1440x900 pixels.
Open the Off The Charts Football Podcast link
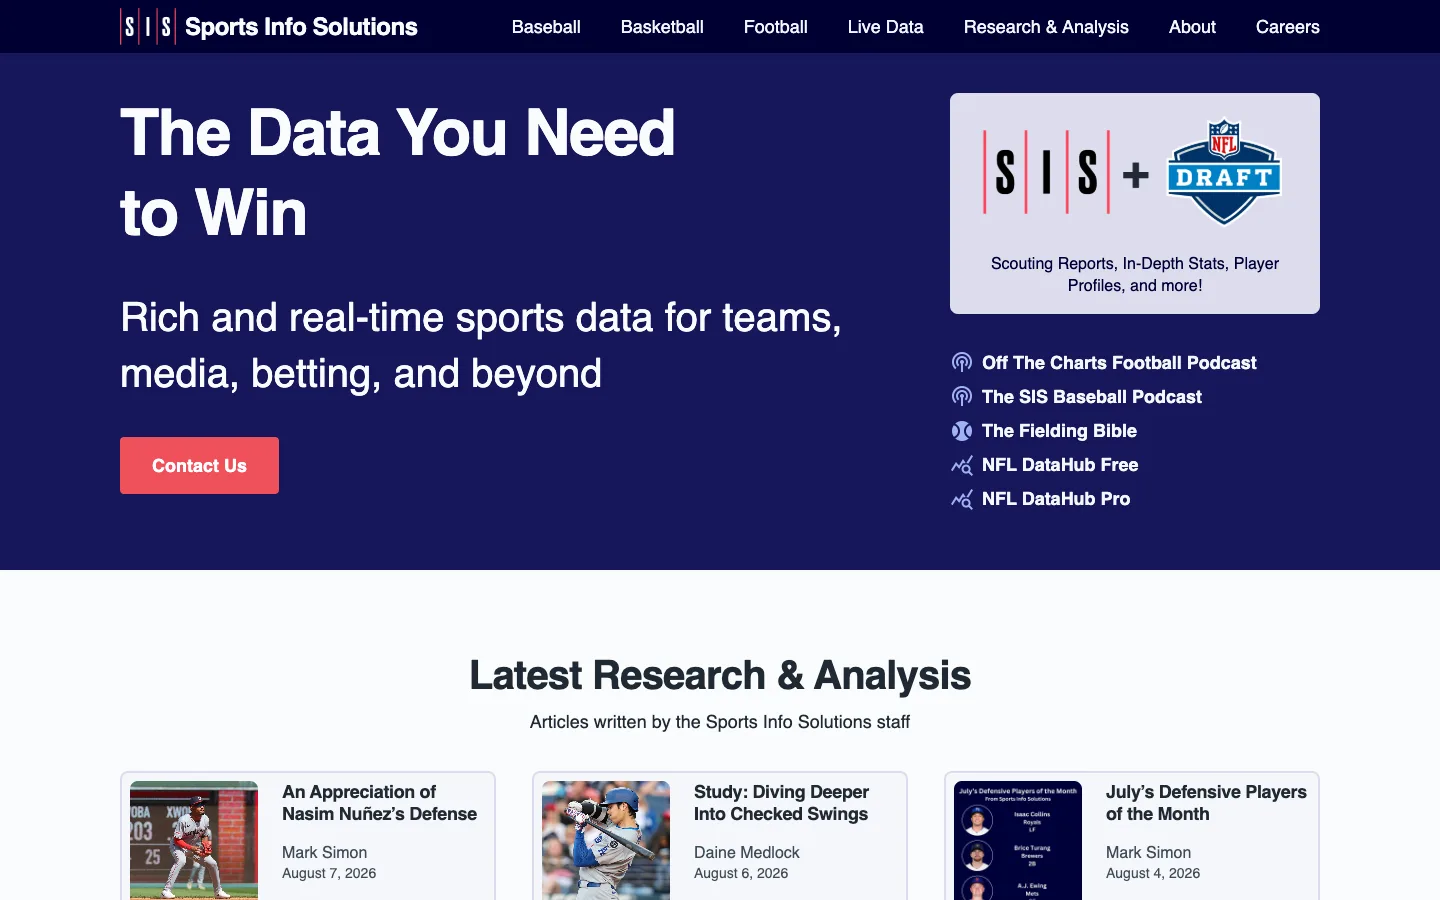pyautogui.click(x=1119, y=363)
